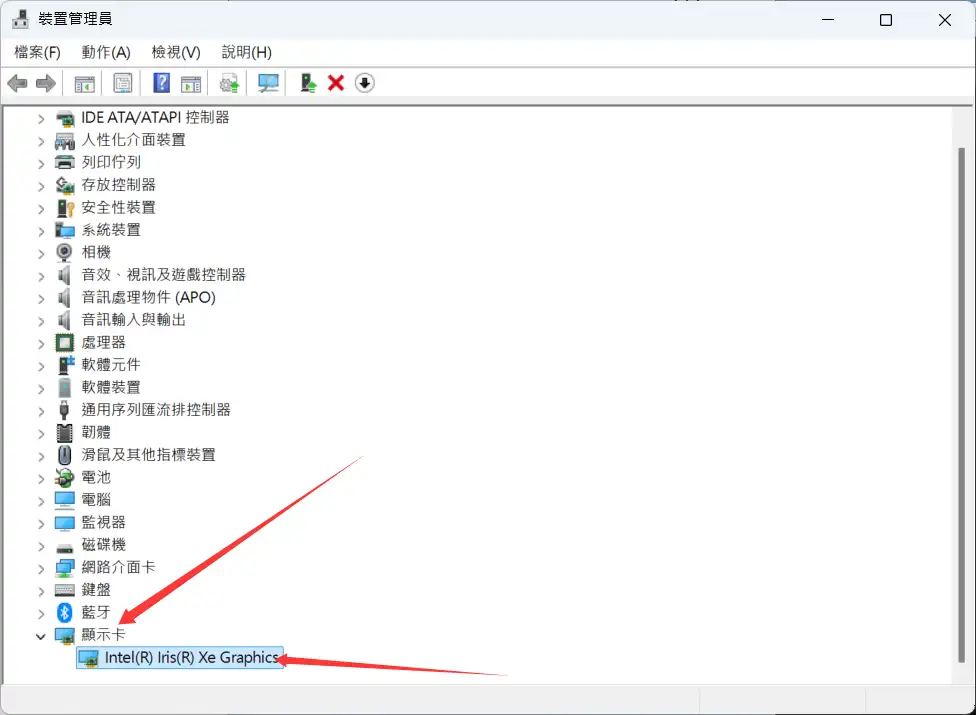The height and width of the screenshot is (715, 976).
Task: Open the 動作(A) menu
Action: point(106,52)
